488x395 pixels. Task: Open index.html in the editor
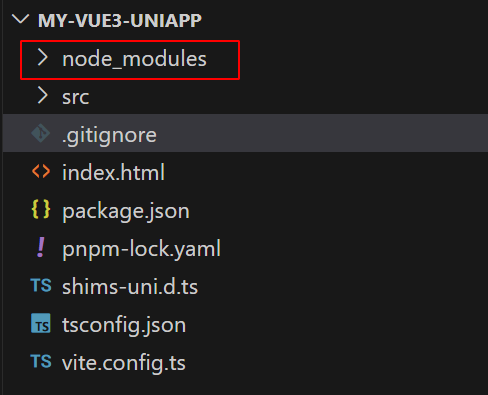coord(113,172)
